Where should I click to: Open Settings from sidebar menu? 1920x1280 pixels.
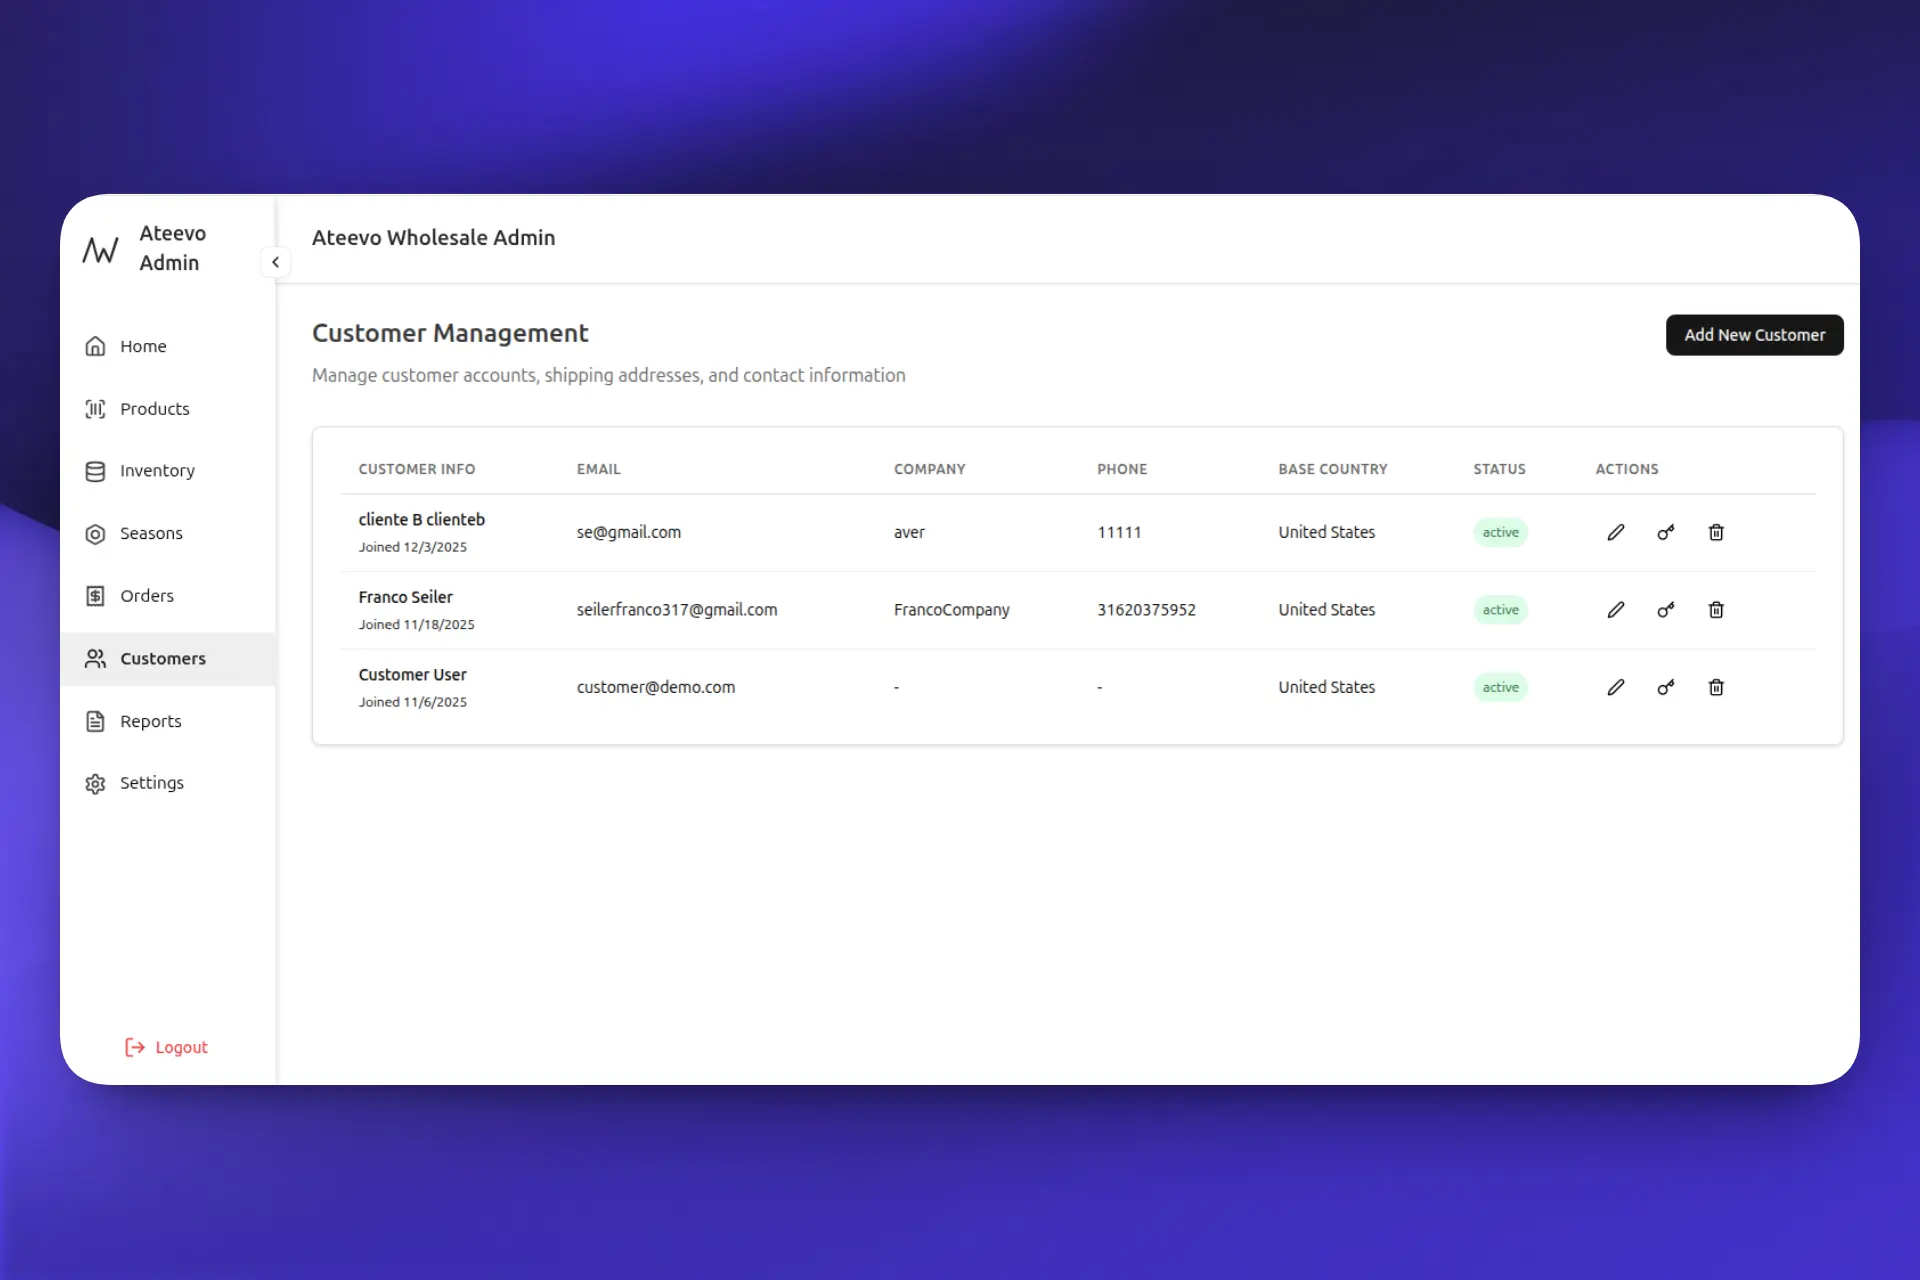tap(168, 783)
